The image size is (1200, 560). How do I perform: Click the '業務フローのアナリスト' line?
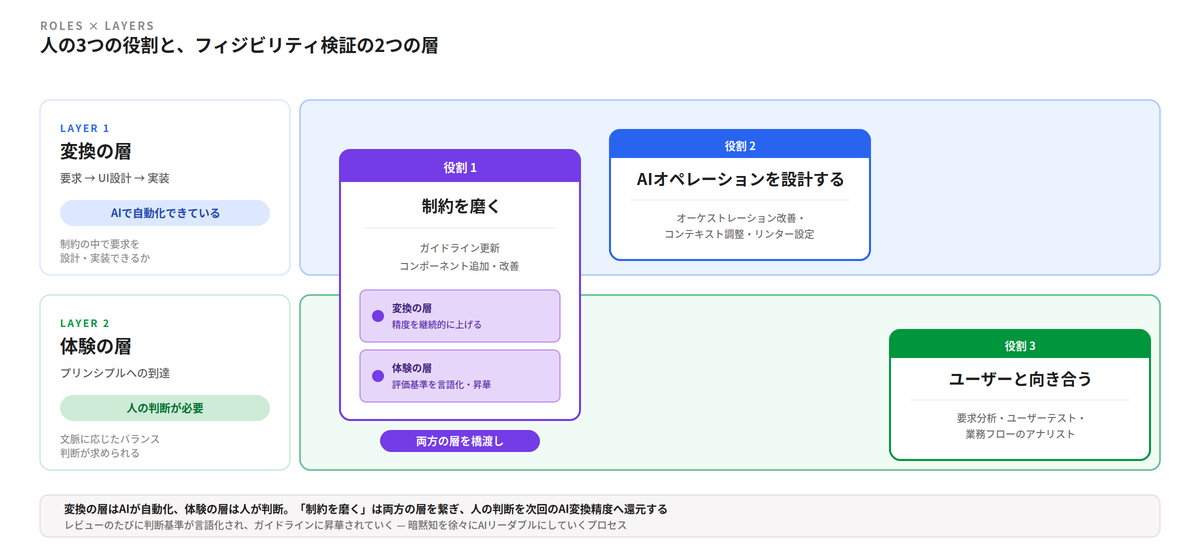coord(1020,434)
